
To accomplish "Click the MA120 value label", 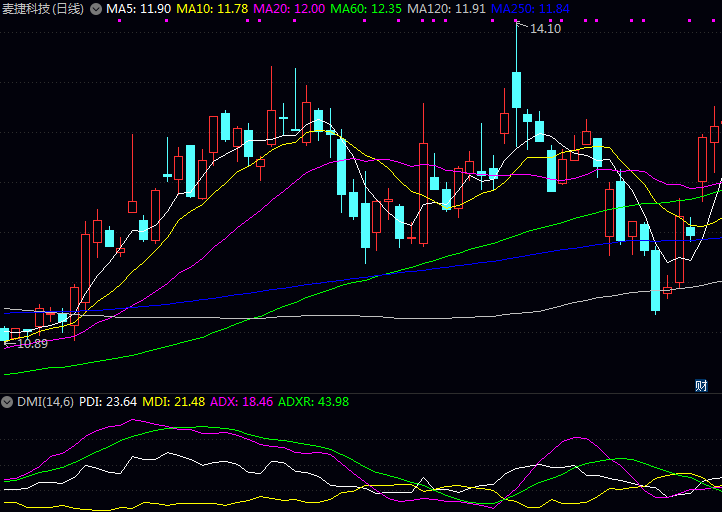I will 447,8.
